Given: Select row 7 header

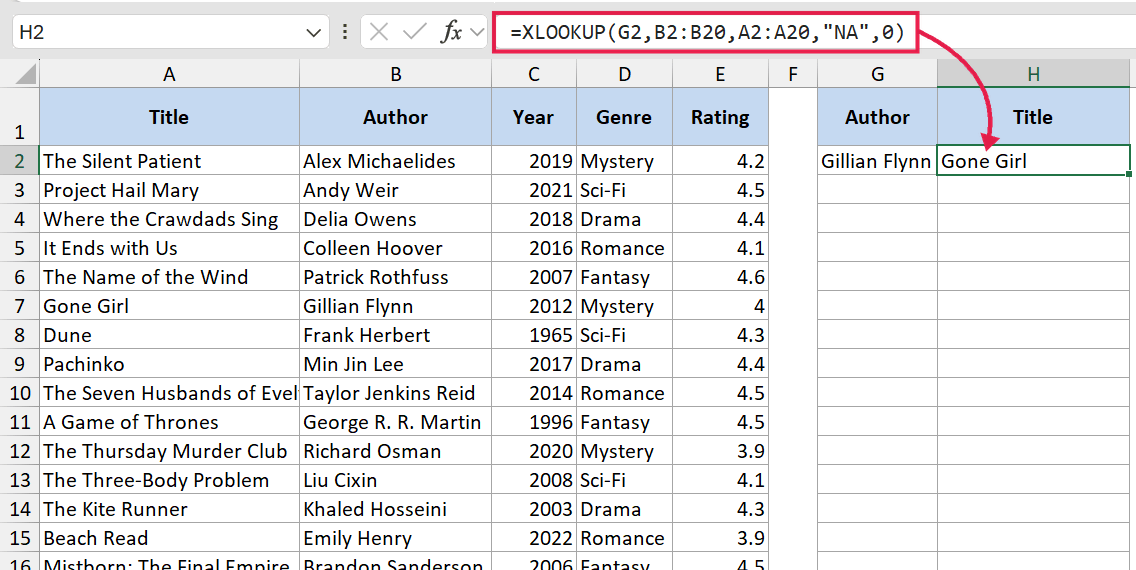Looking at the screenshot, I should [x=20, y=306].
